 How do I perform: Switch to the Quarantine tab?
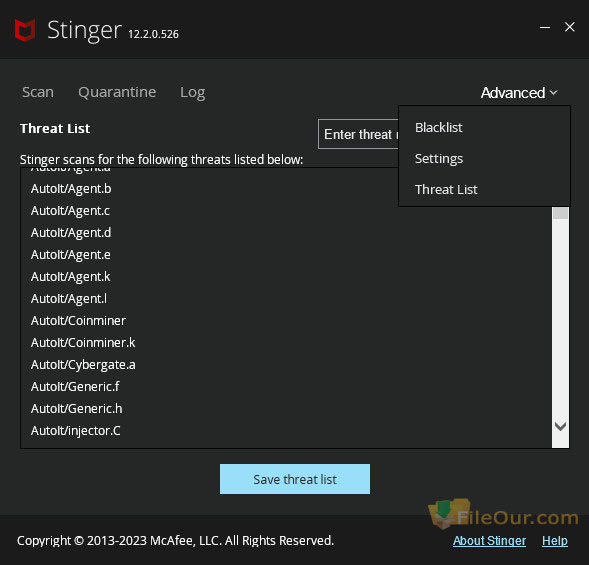click(x=117, y=92)
